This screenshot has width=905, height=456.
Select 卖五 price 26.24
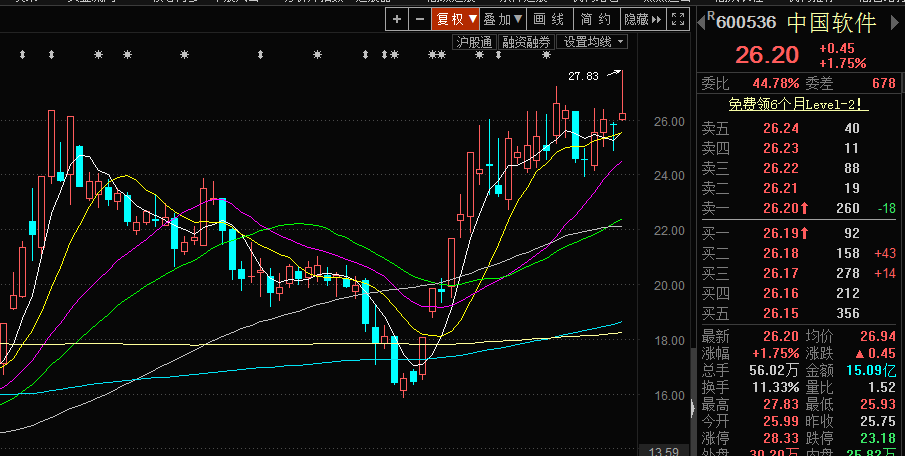781,128
